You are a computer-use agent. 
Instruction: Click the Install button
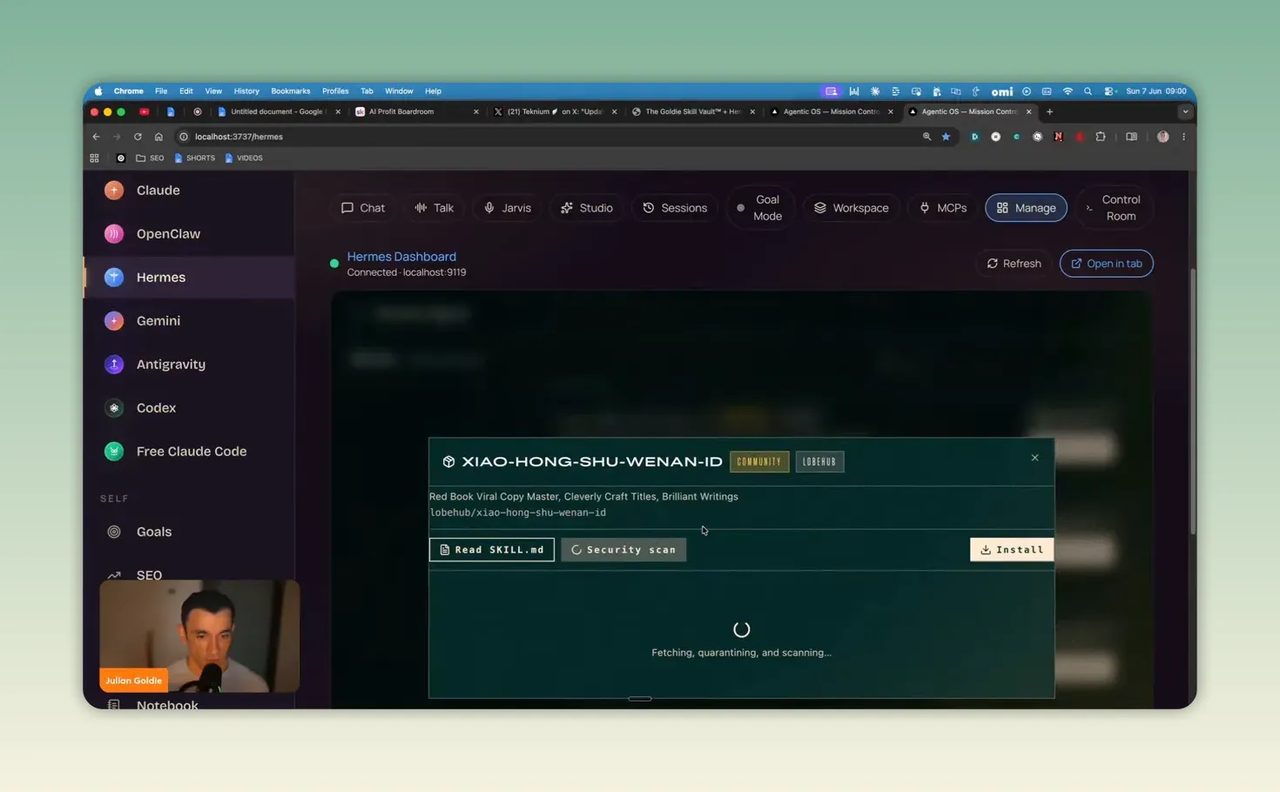point(1011,549)
